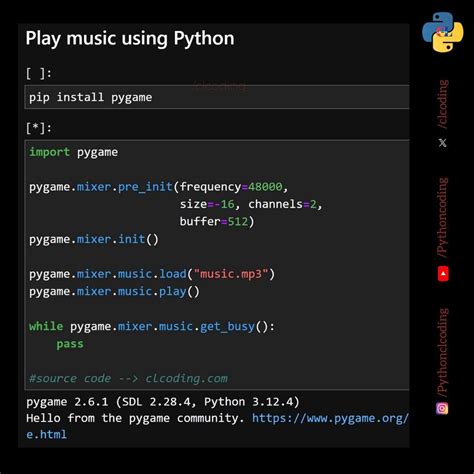The height and width of the screenshot is (474, 474).
Task: Click the 'channels=2' argument
Action: [x=282, y=204]
